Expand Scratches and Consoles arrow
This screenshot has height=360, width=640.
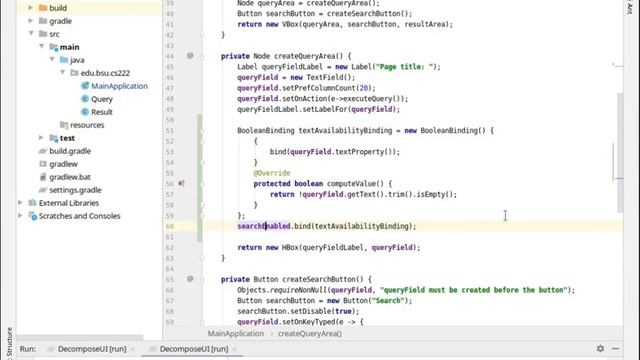(20, 216)
